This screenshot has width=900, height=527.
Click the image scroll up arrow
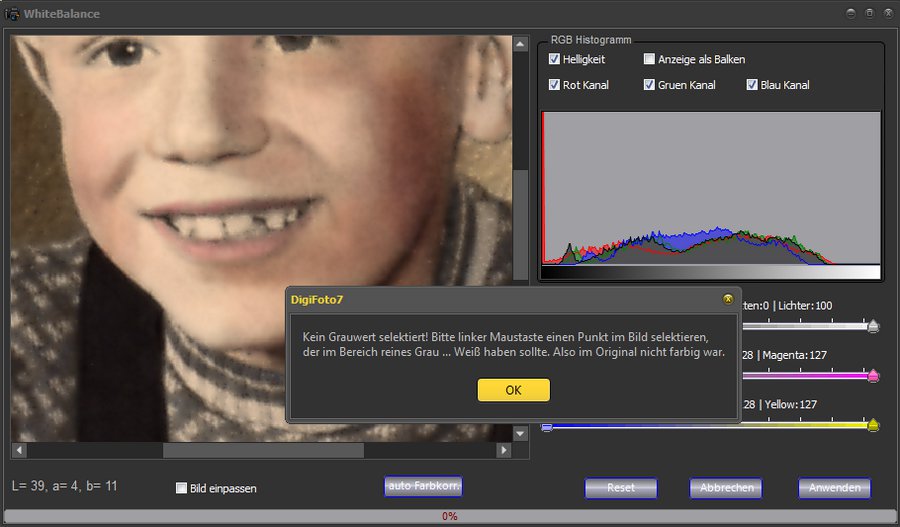pos(520,44)
